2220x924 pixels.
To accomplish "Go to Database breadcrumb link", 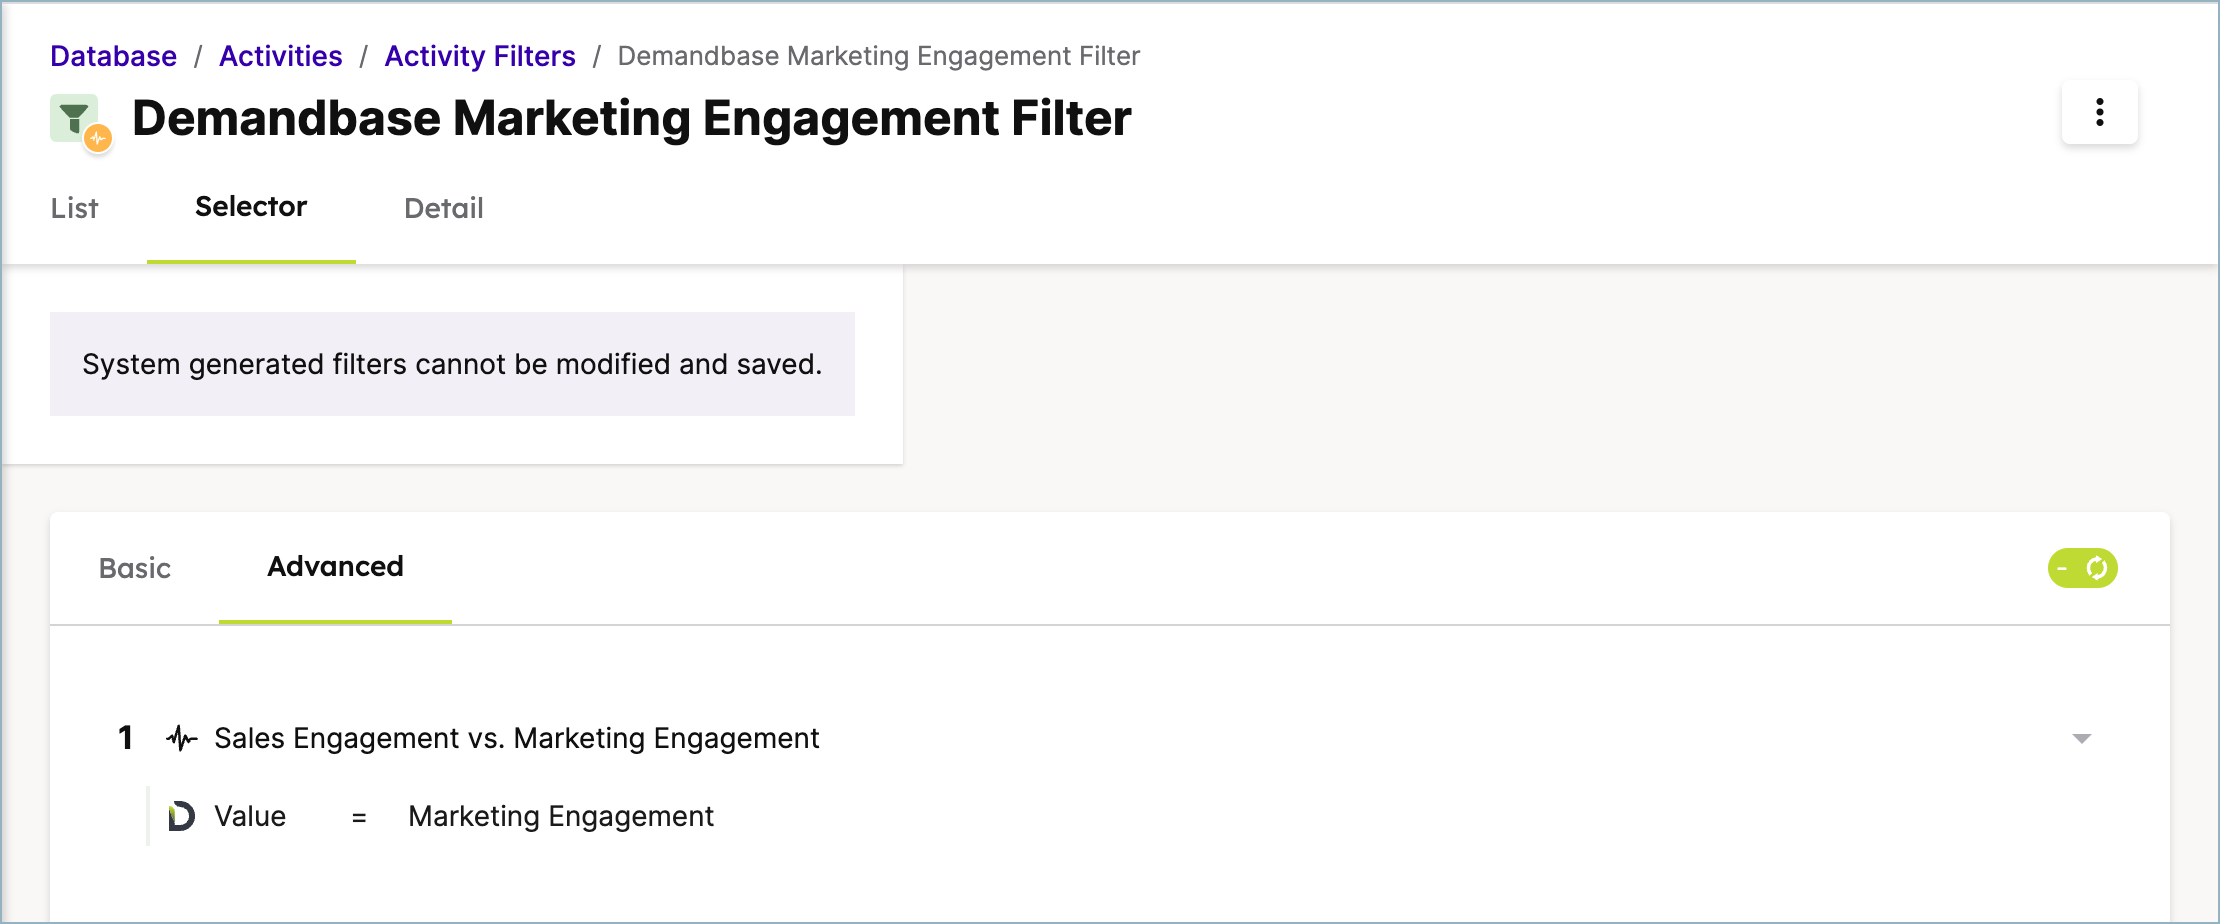I will (x=114, y=56).
